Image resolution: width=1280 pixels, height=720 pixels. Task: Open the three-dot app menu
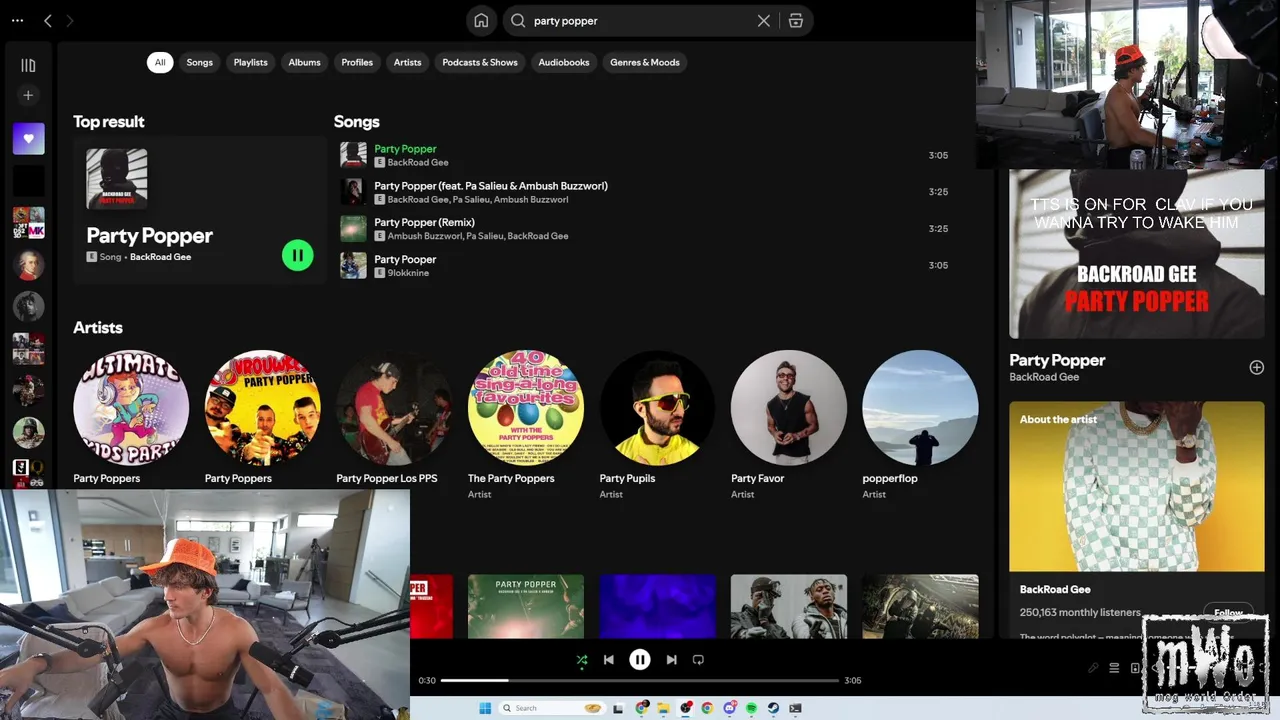[17, 21]
